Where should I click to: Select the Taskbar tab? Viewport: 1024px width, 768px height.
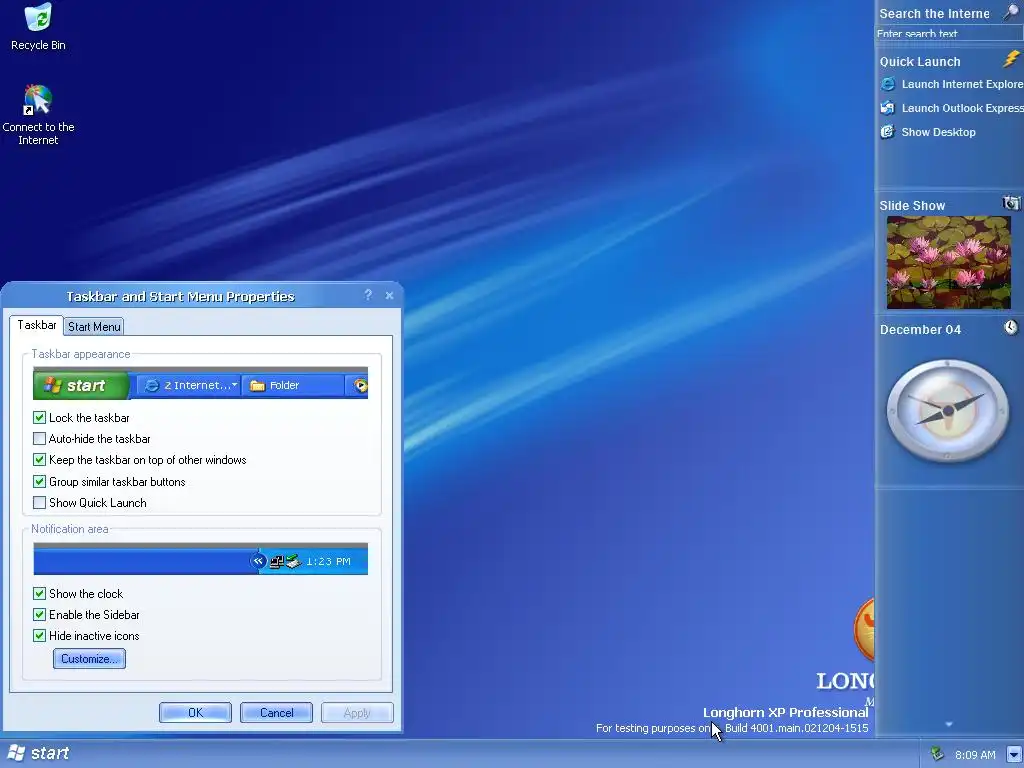point(37,325)
